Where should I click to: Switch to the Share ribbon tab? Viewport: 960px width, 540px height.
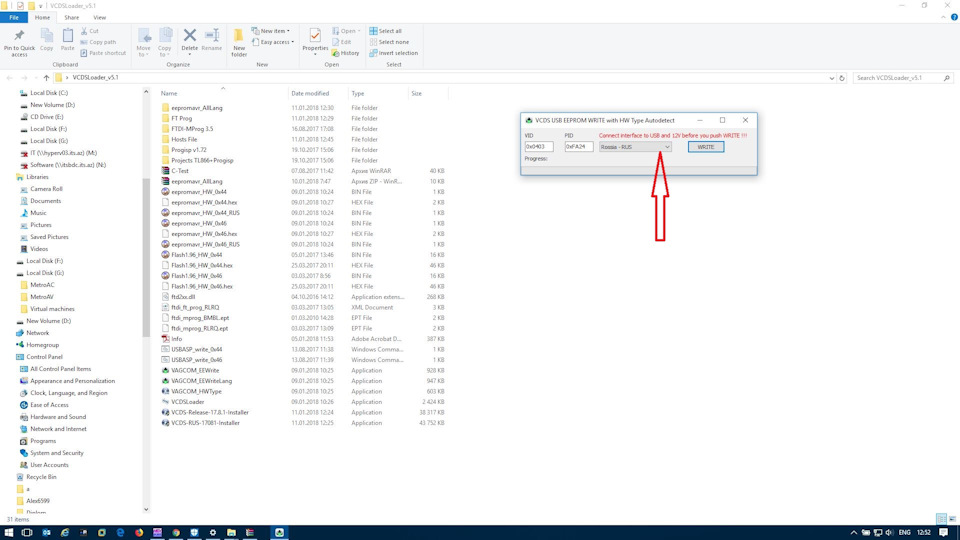(72, 18)
